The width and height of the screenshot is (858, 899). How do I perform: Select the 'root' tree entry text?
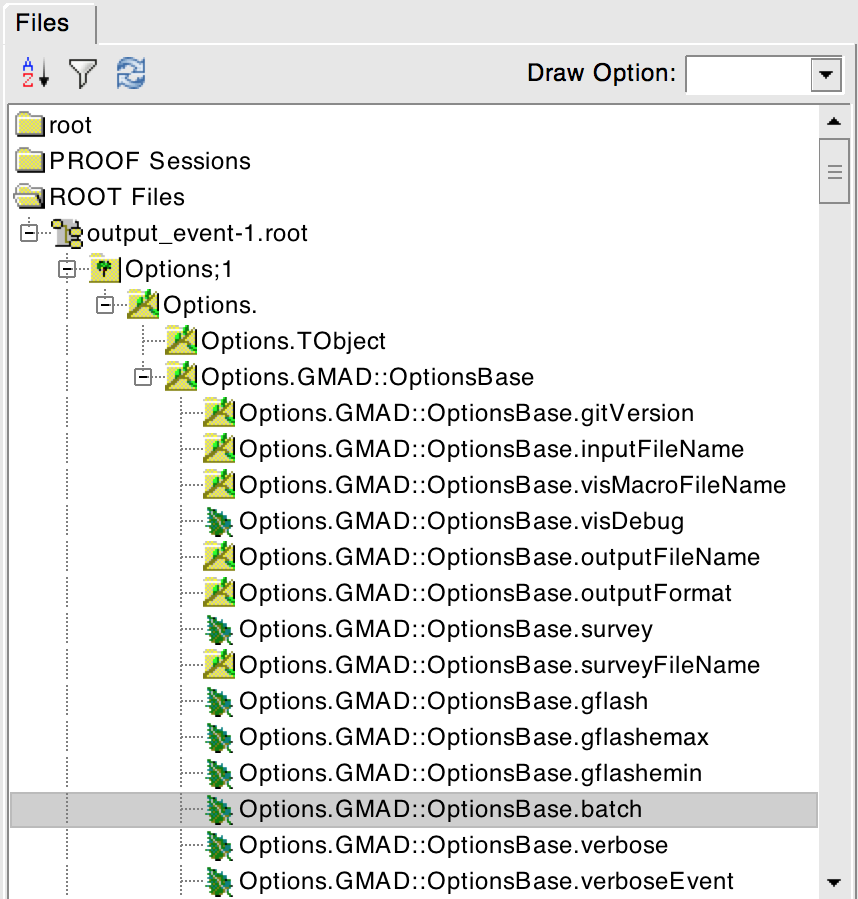click(x=70, y=125)
